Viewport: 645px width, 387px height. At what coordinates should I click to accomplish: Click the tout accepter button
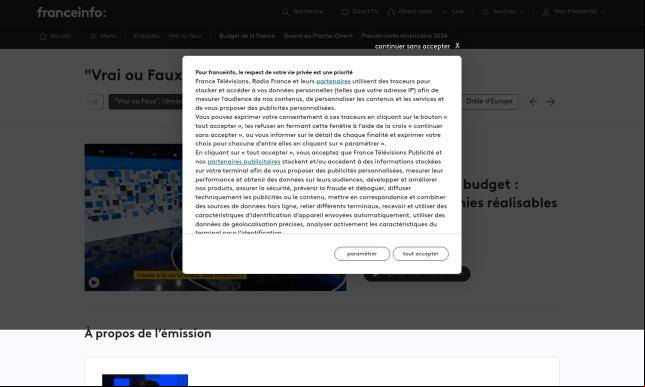pyautogui.click(x=420, y=254)
